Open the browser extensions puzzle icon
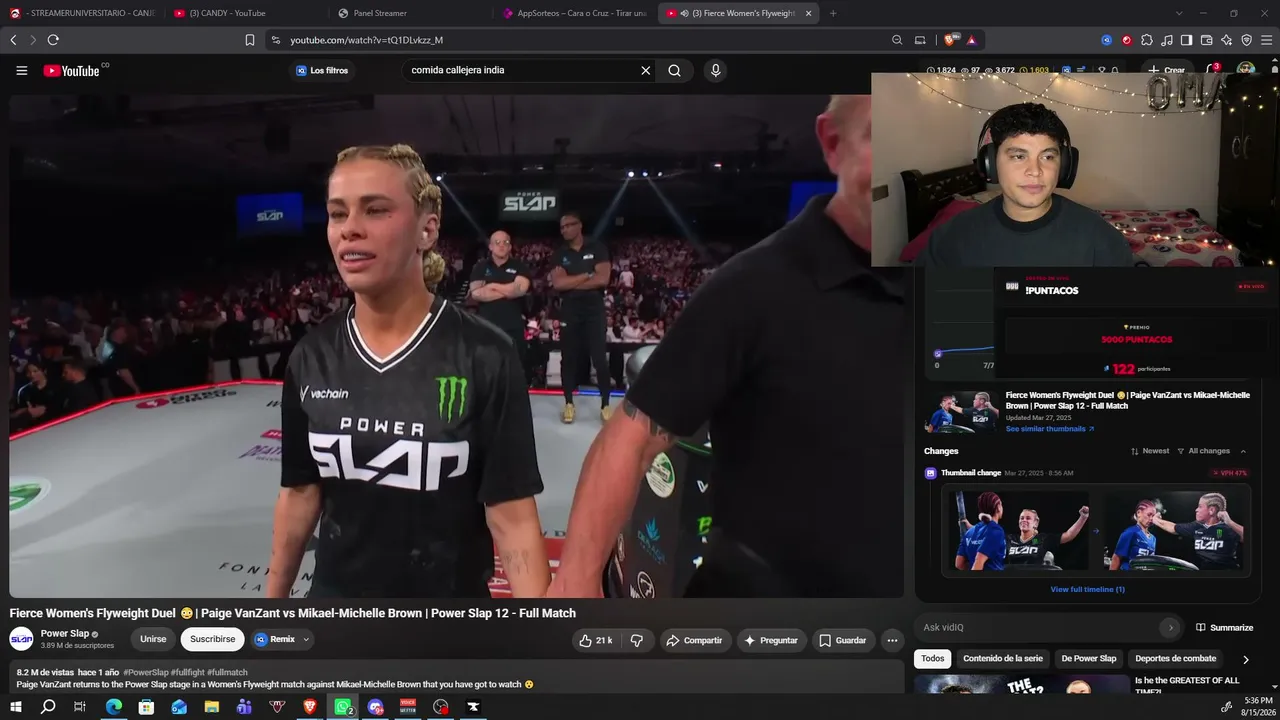This screenshot has width=1280, height=720. pyautogui.click(x=1147, y=40)
